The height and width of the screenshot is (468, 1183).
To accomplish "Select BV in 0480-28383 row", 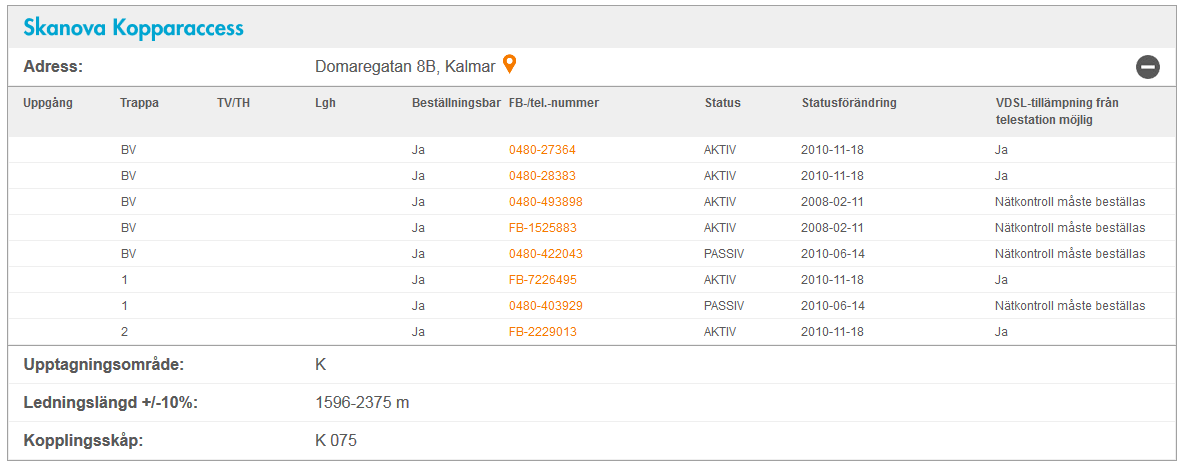I will [x=128, y=176].
